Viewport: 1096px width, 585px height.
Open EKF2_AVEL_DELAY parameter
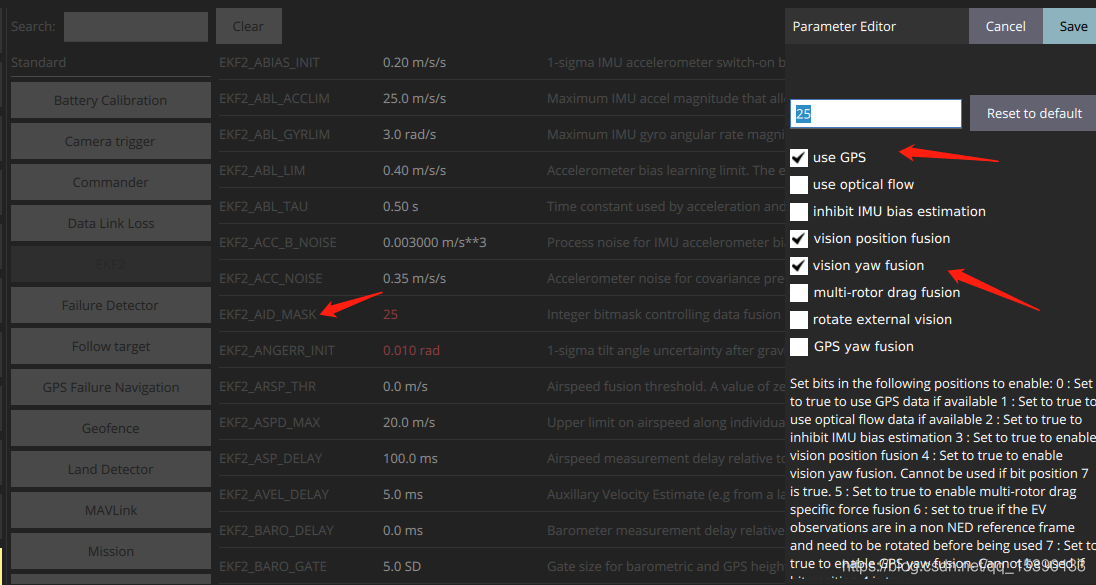500,494
